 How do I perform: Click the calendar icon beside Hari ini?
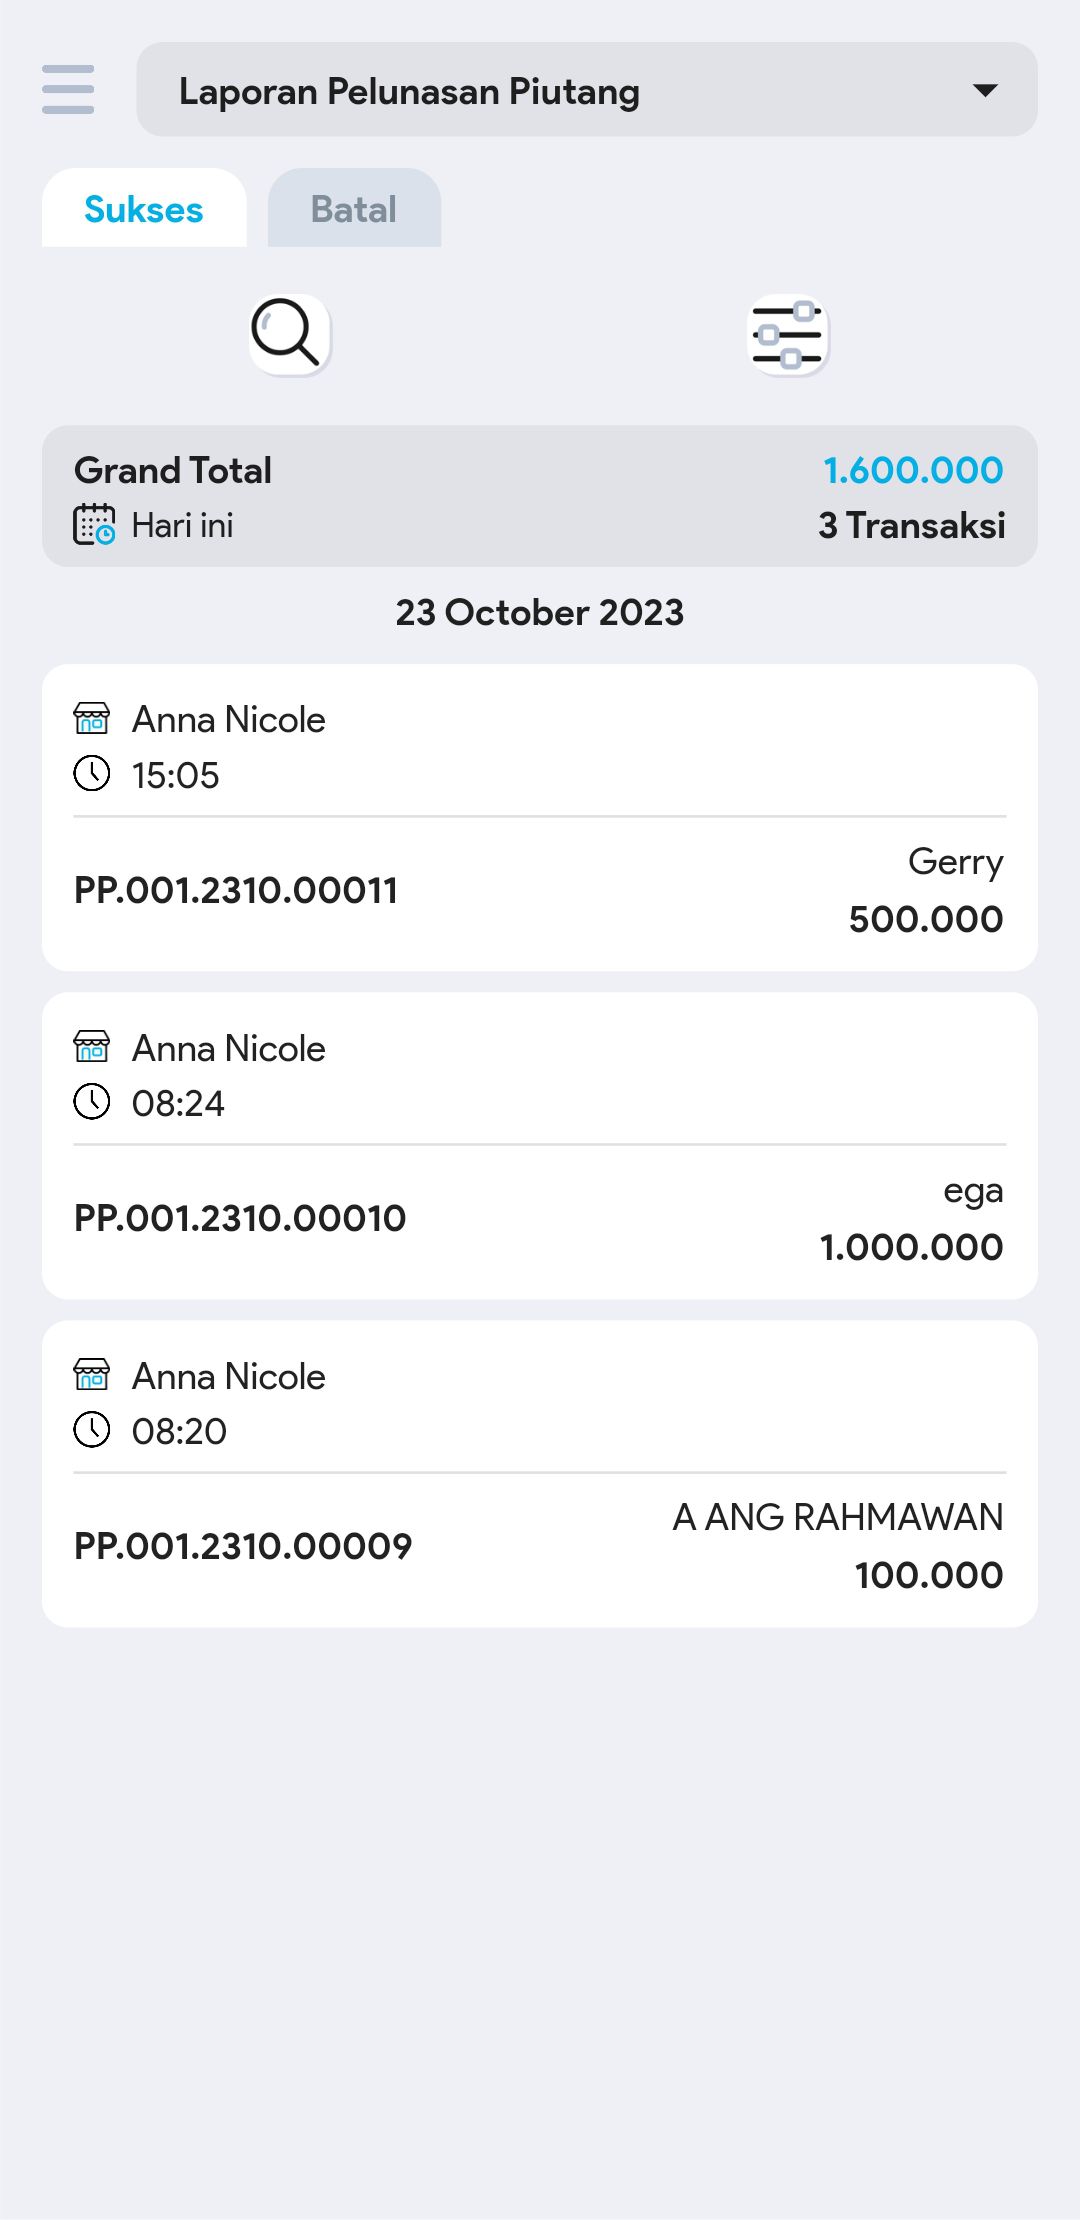click(x=94, y=525)
